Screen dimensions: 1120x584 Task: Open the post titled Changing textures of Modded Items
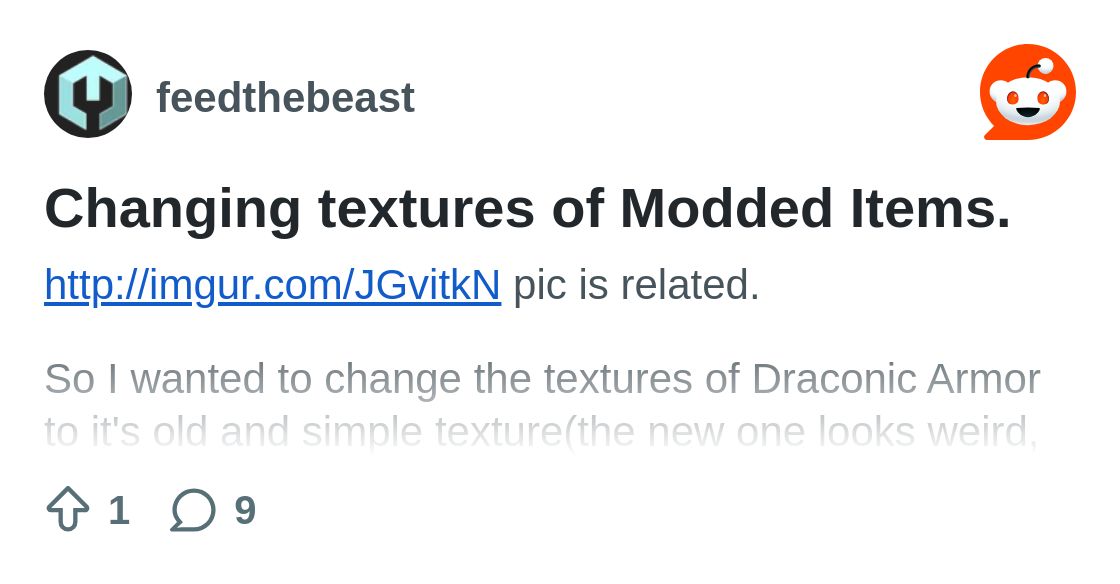point(528,208)
